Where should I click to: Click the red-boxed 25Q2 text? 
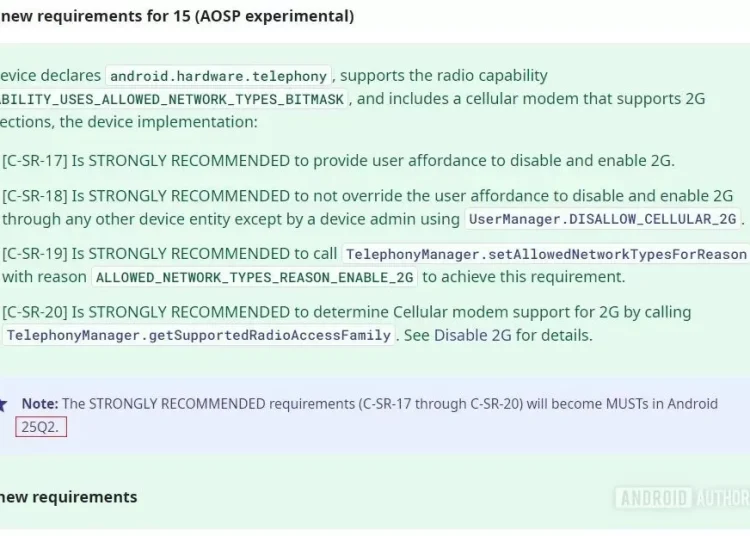point(41,427)
